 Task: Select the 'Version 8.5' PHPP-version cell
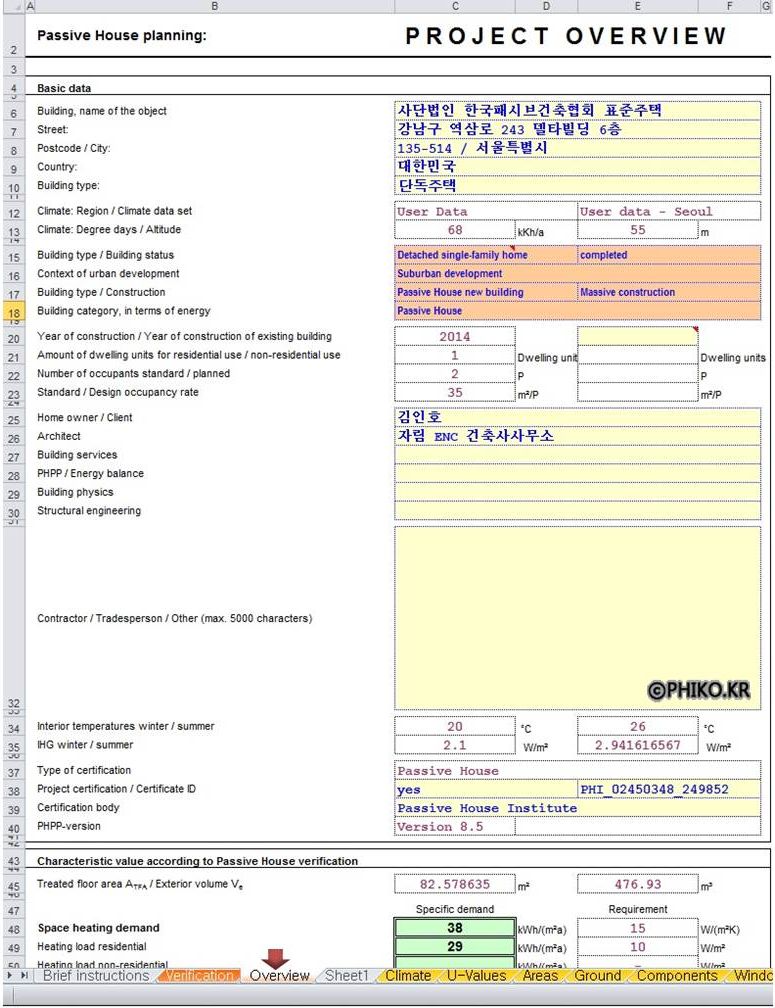(x=455, y=827)
